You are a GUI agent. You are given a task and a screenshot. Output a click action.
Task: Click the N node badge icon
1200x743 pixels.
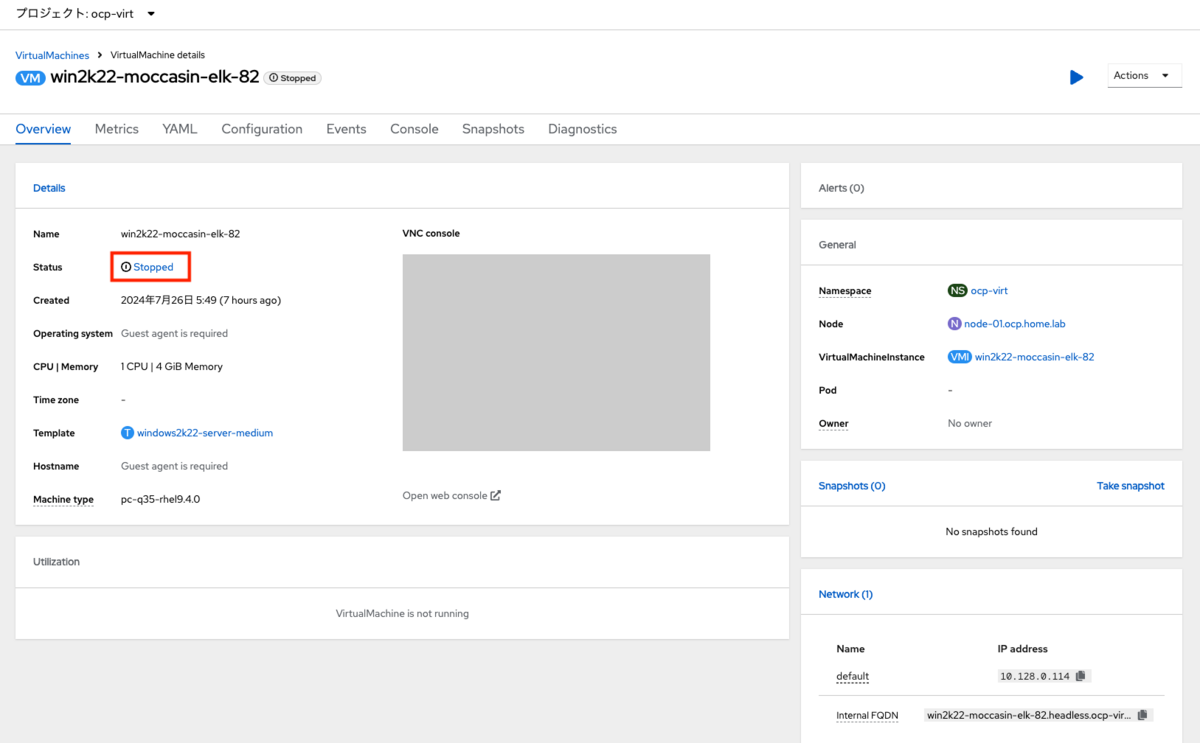pos(954,324)
